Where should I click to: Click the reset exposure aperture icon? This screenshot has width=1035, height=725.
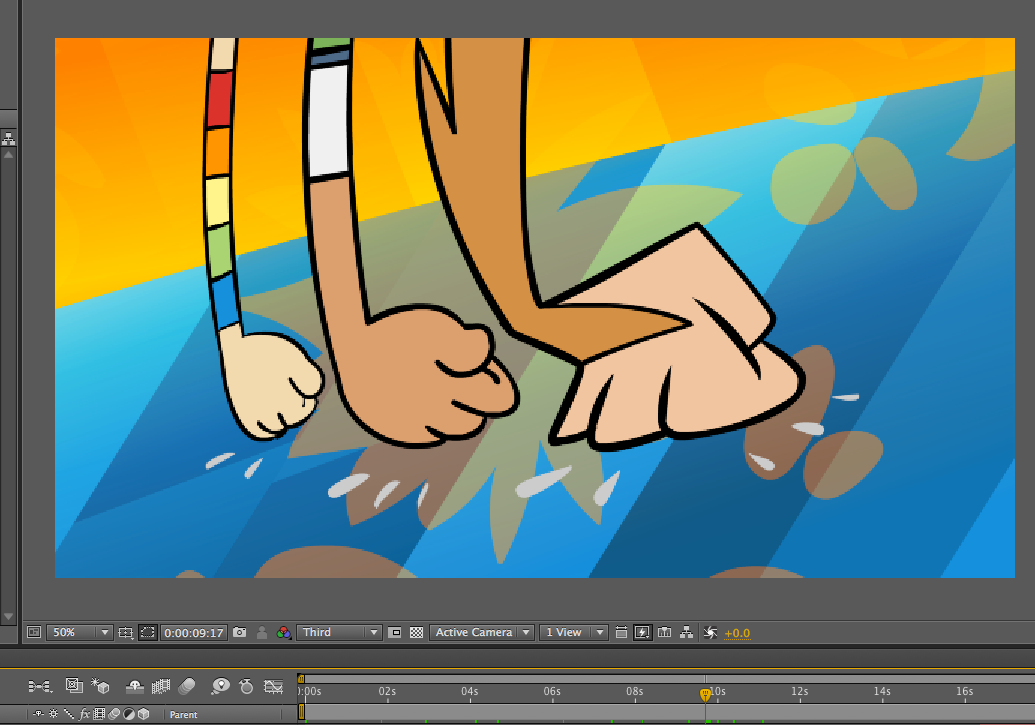tap(711, 632)
